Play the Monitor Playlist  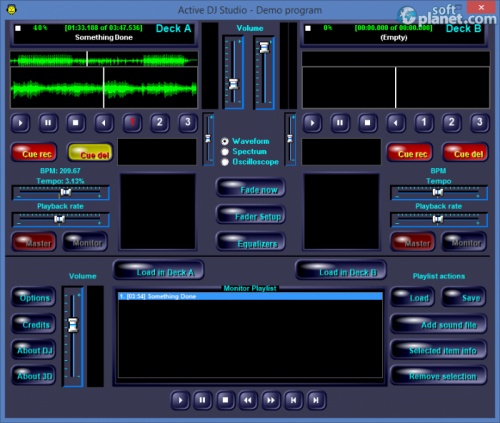pos(180,400)
